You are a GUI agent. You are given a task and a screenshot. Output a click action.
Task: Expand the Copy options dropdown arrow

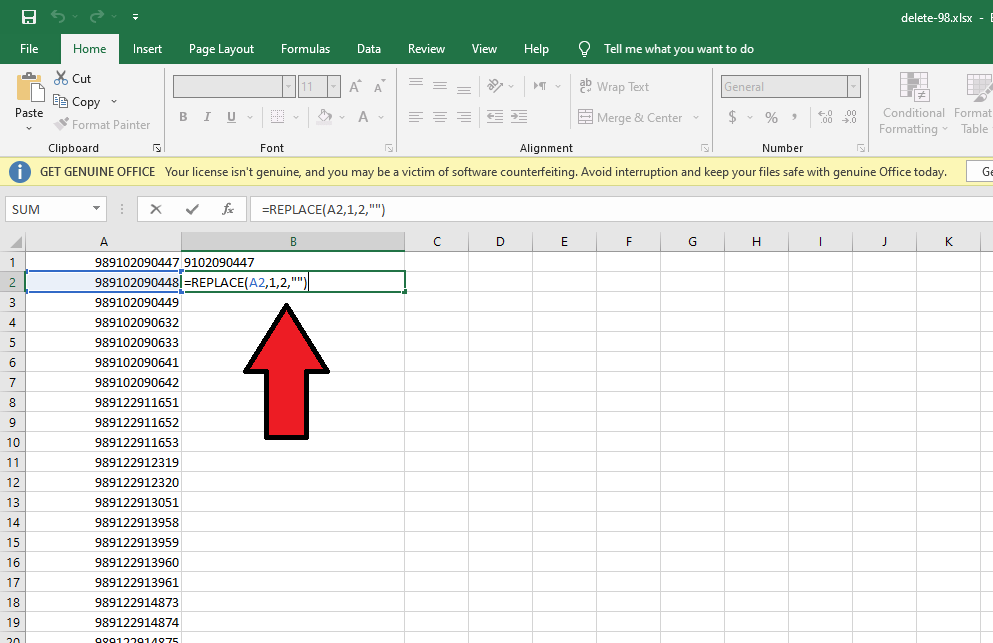[114, 102]
